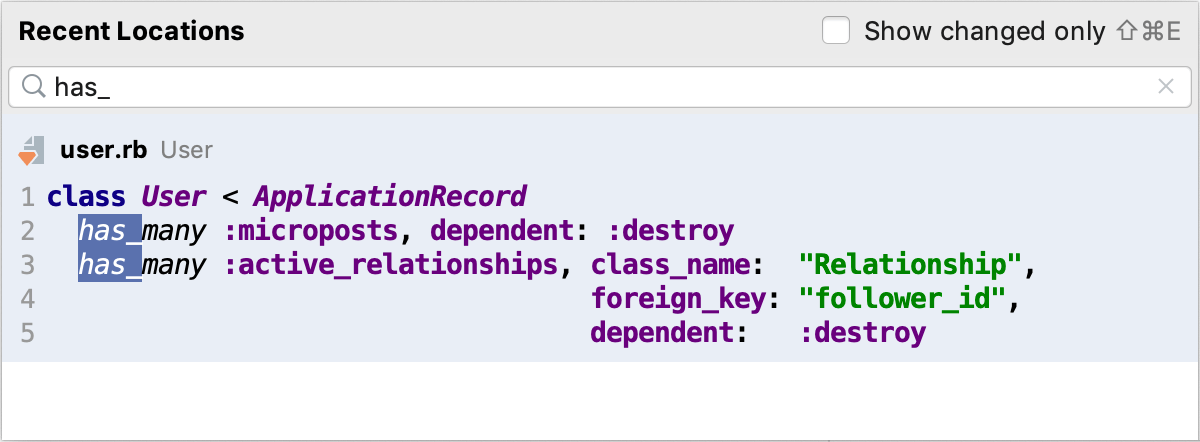The height and width of the screenshot is (442, 1200).
Task: Click the :microposts symbol
Action: click(x=310, y=231)
